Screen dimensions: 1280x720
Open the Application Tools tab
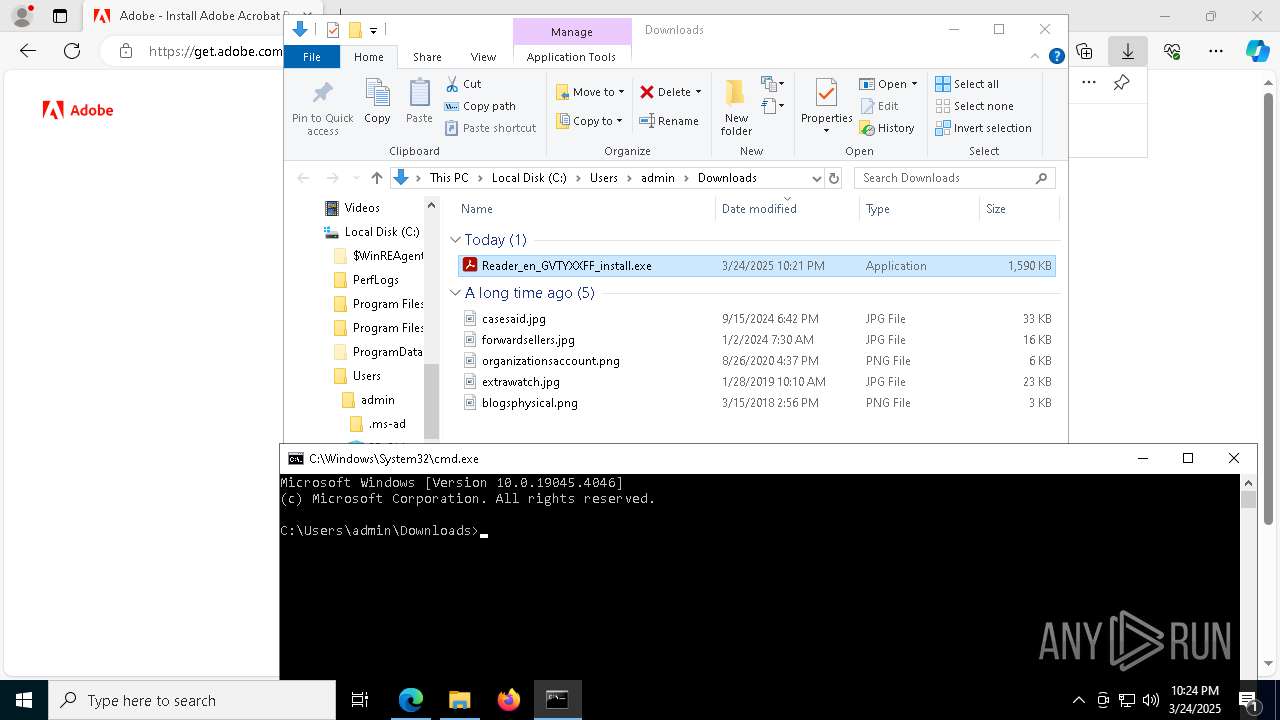(571, 57)
